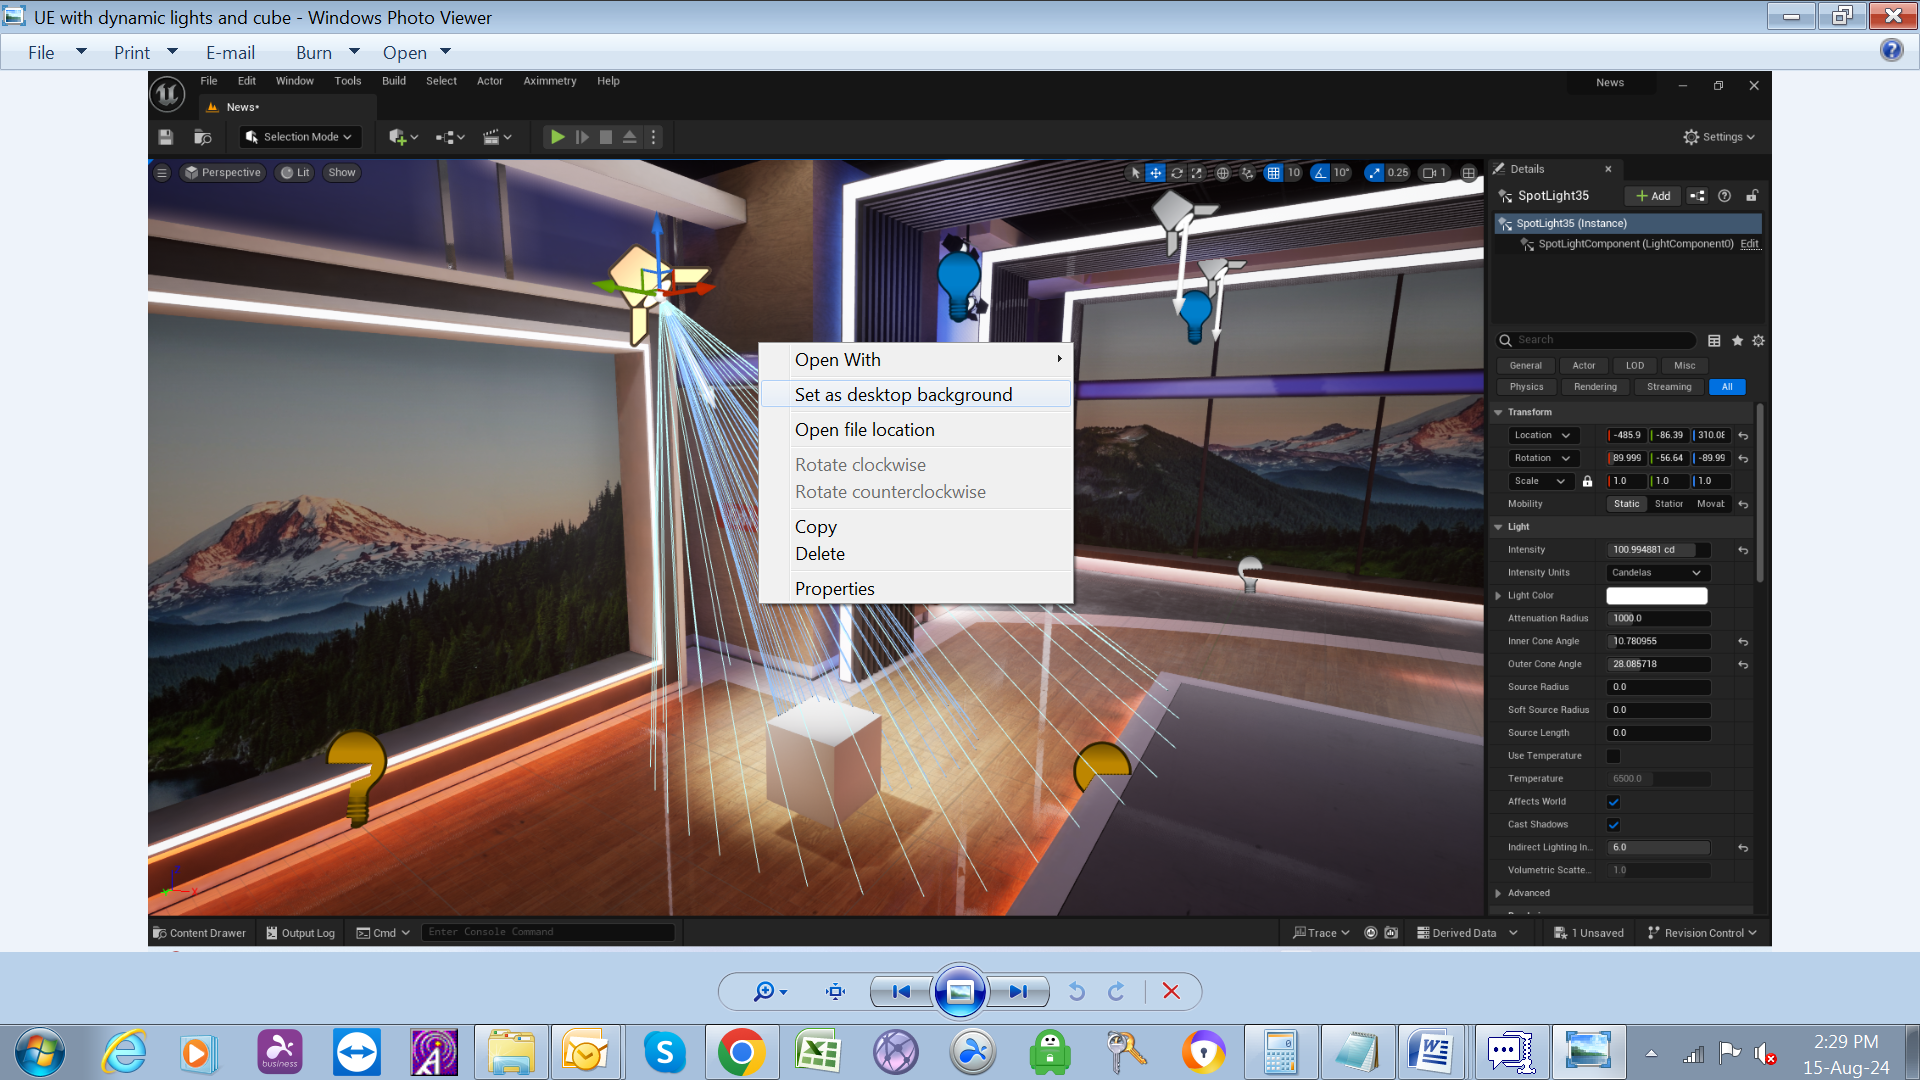1920x1080 pixels.
Task: Open the Intensity Units Candelas dropdown
Action: coord(1657,573)
